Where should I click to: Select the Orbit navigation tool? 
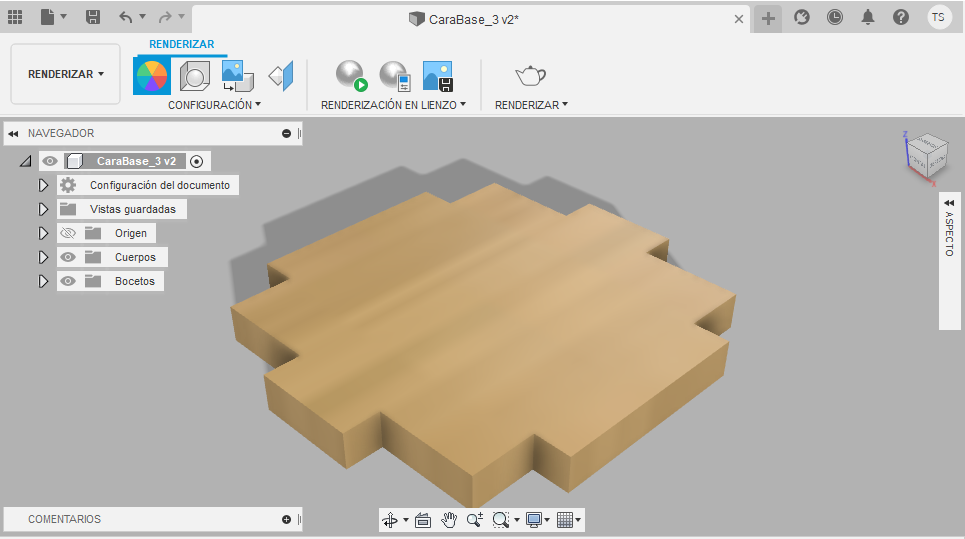(390, 520)
